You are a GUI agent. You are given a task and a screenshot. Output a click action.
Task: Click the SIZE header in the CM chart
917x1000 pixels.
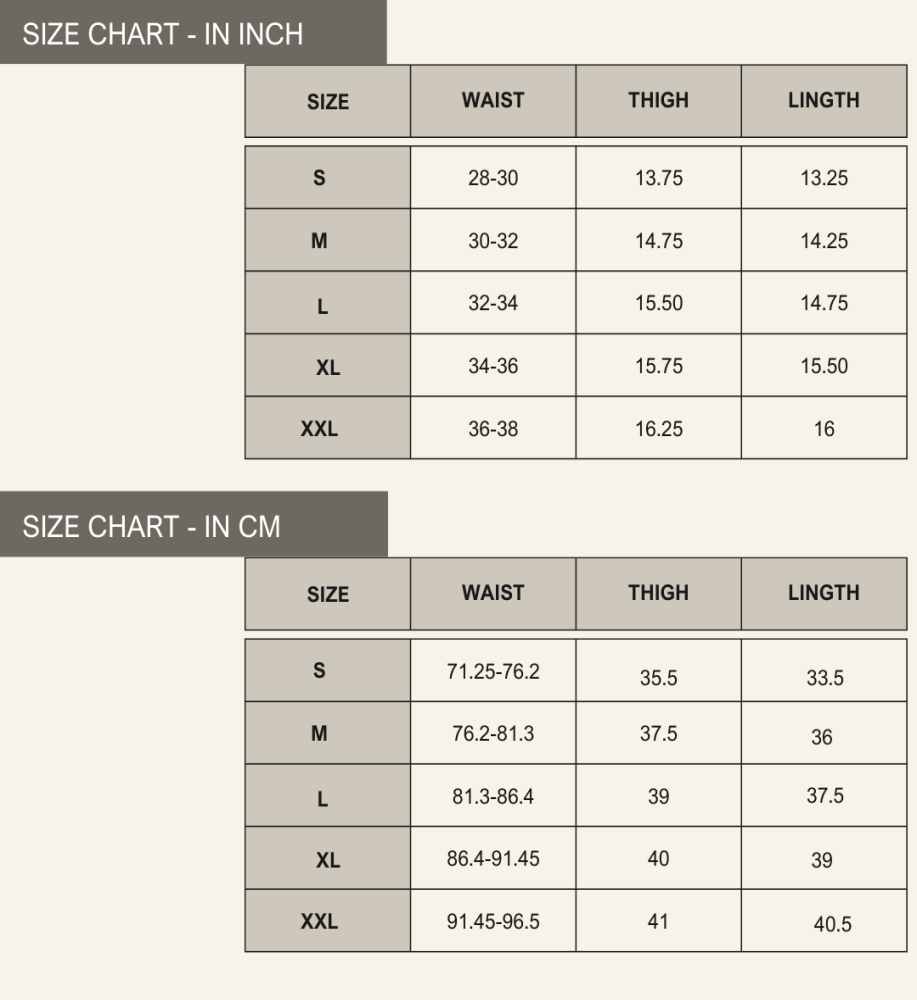tap(327, 595)
